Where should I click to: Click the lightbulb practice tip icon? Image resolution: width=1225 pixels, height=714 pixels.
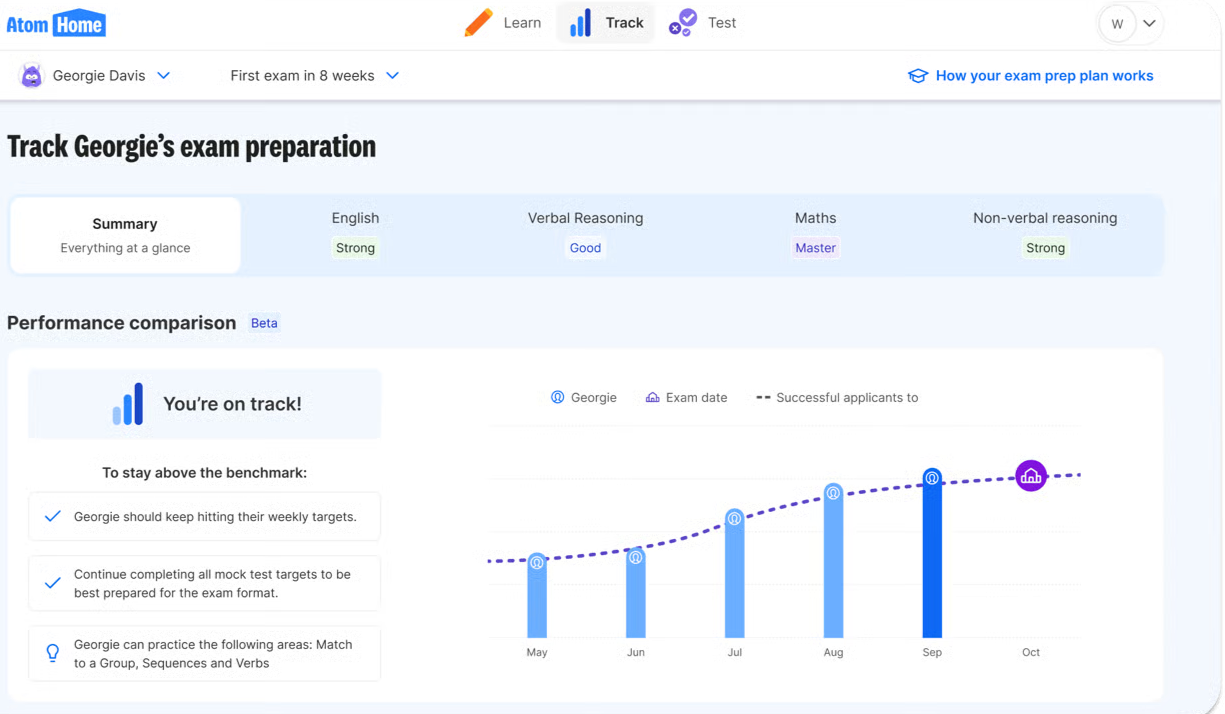pyautogui.click(x=53, y=653)
